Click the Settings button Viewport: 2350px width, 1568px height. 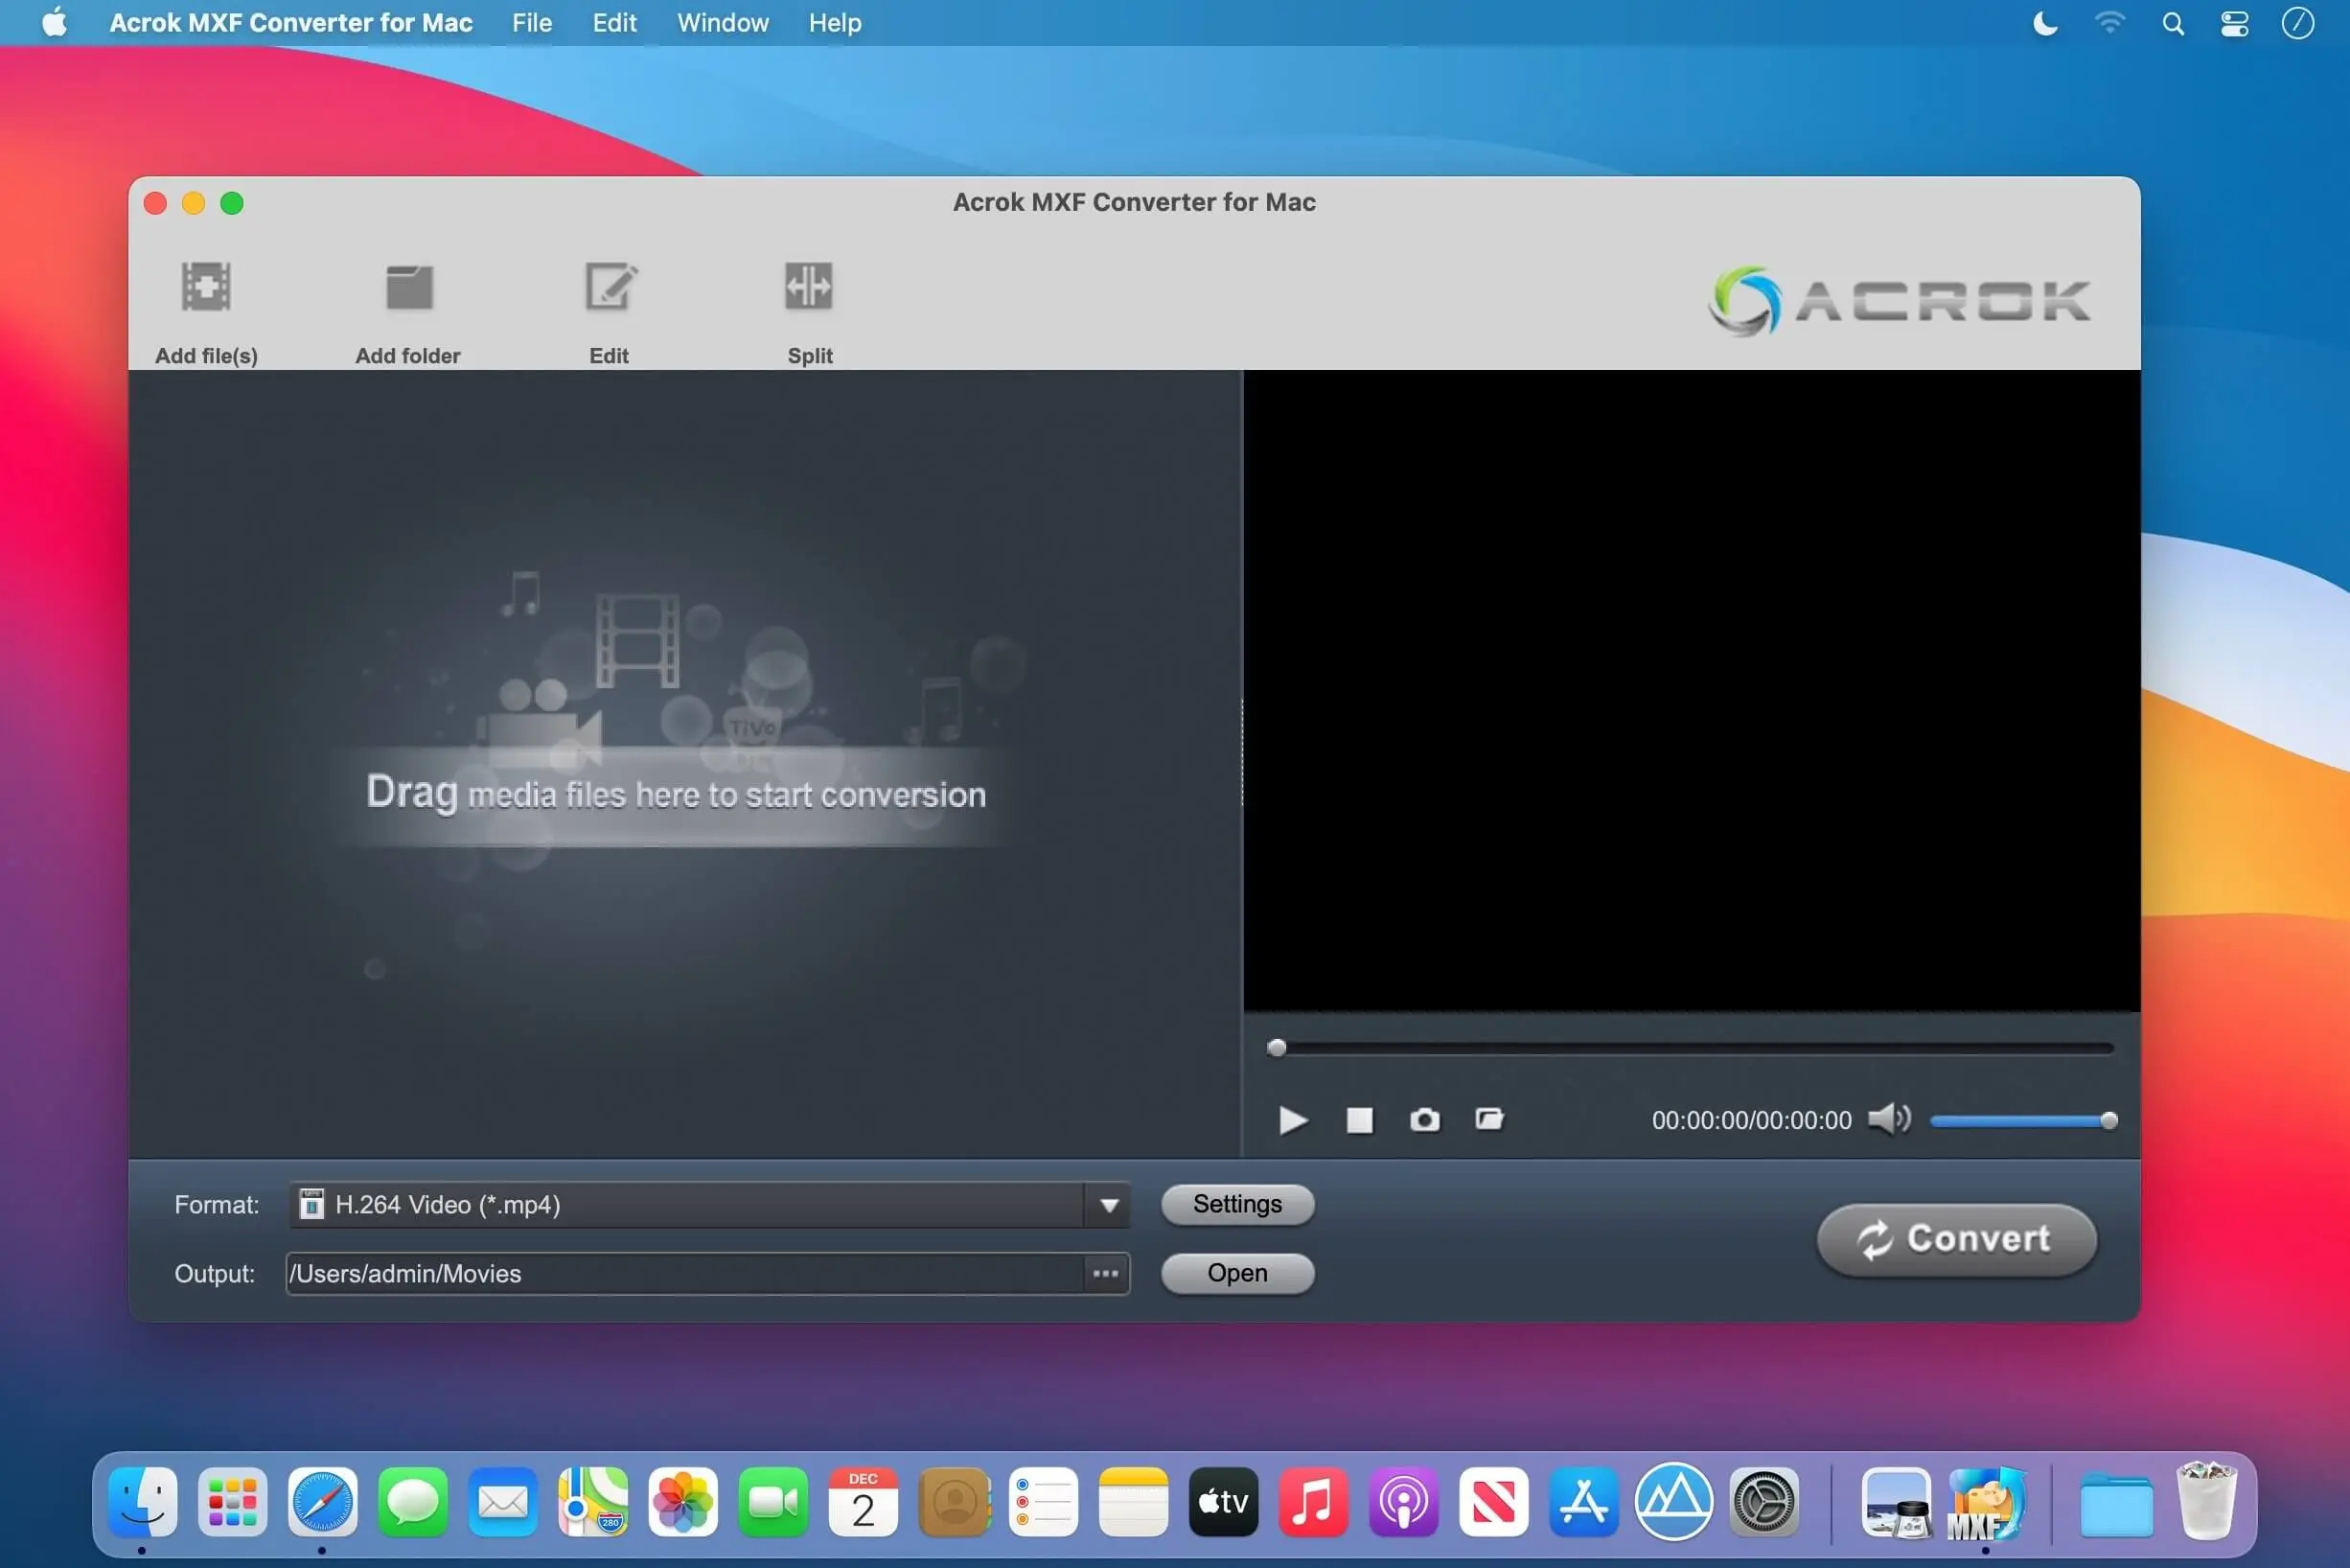click(x=1237, y=1205)
